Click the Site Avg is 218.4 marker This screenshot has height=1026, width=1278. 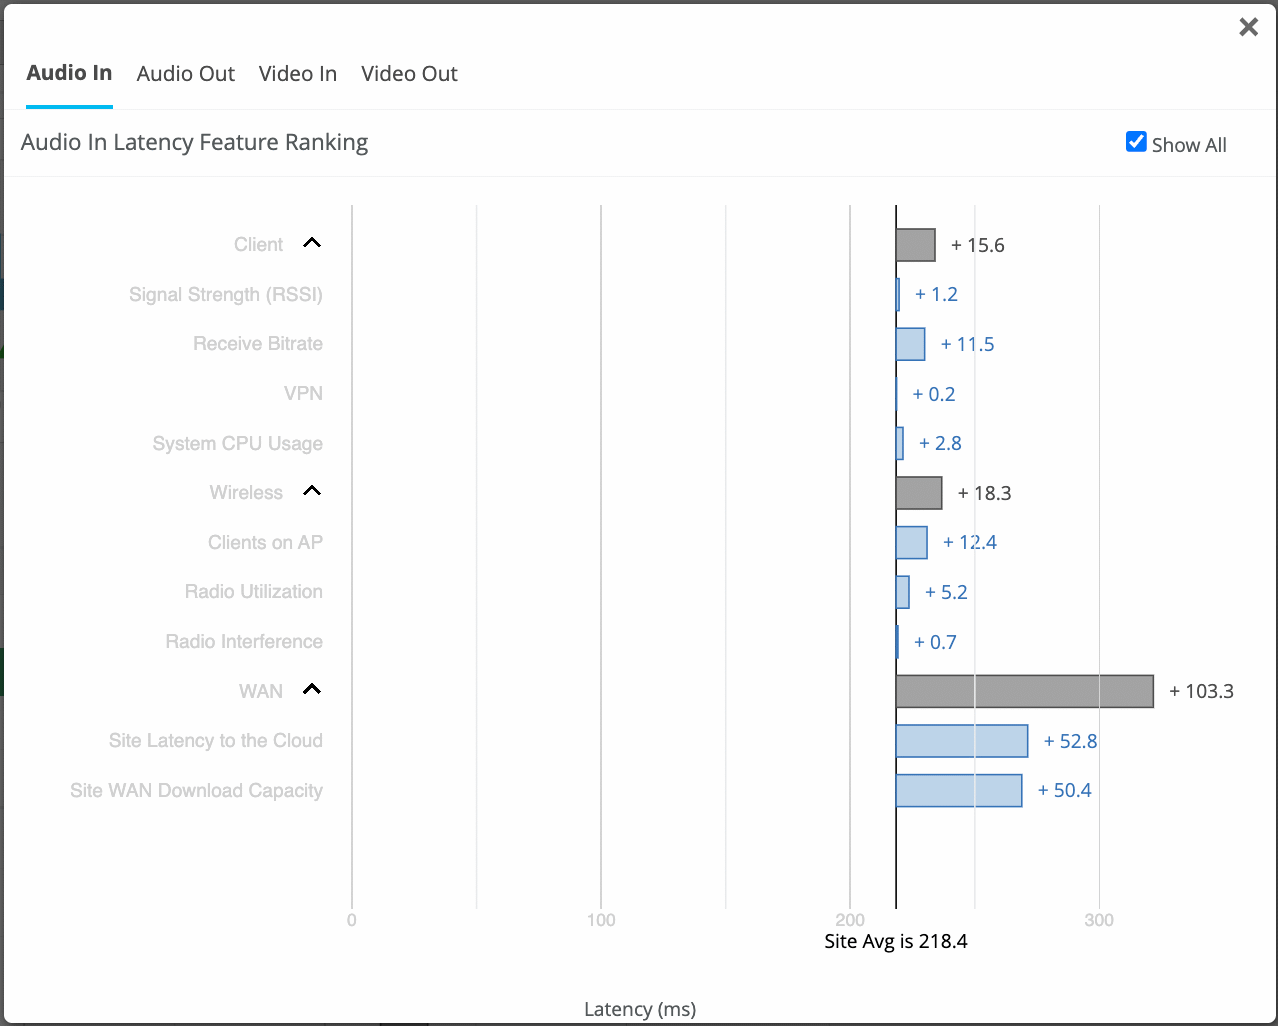pyautogui.click(x=896, y=941)
